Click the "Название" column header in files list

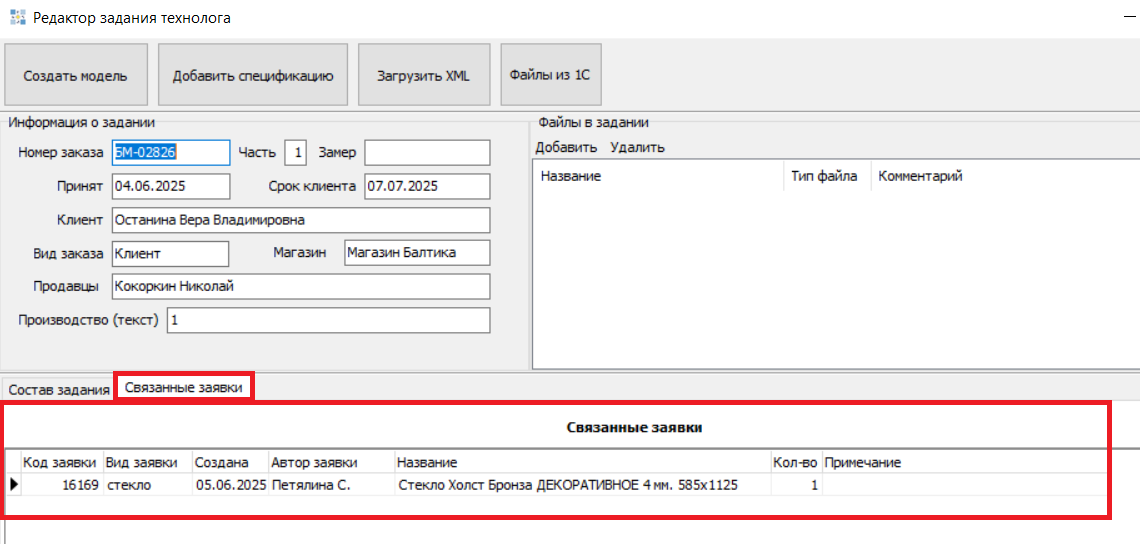pyautogui.click(x=571, y=177)
